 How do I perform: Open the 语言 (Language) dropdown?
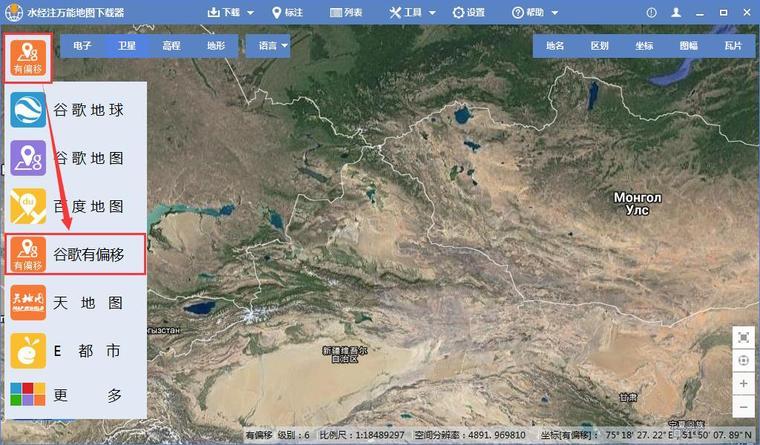point(272,46)
